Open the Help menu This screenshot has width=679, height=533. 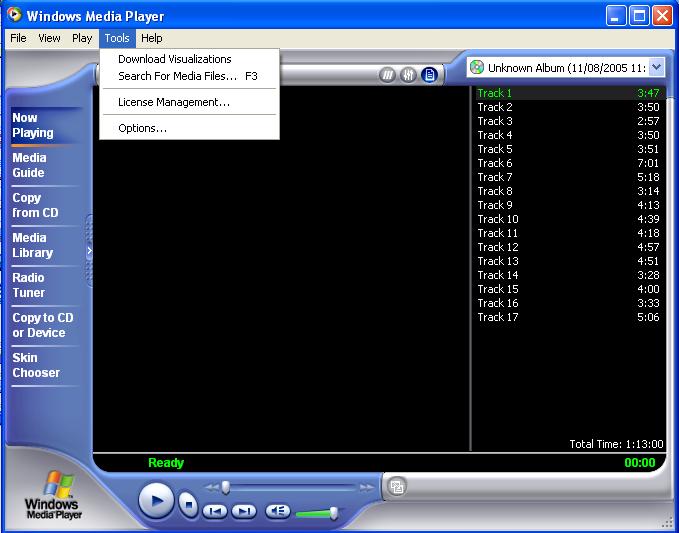click(152, 38)
